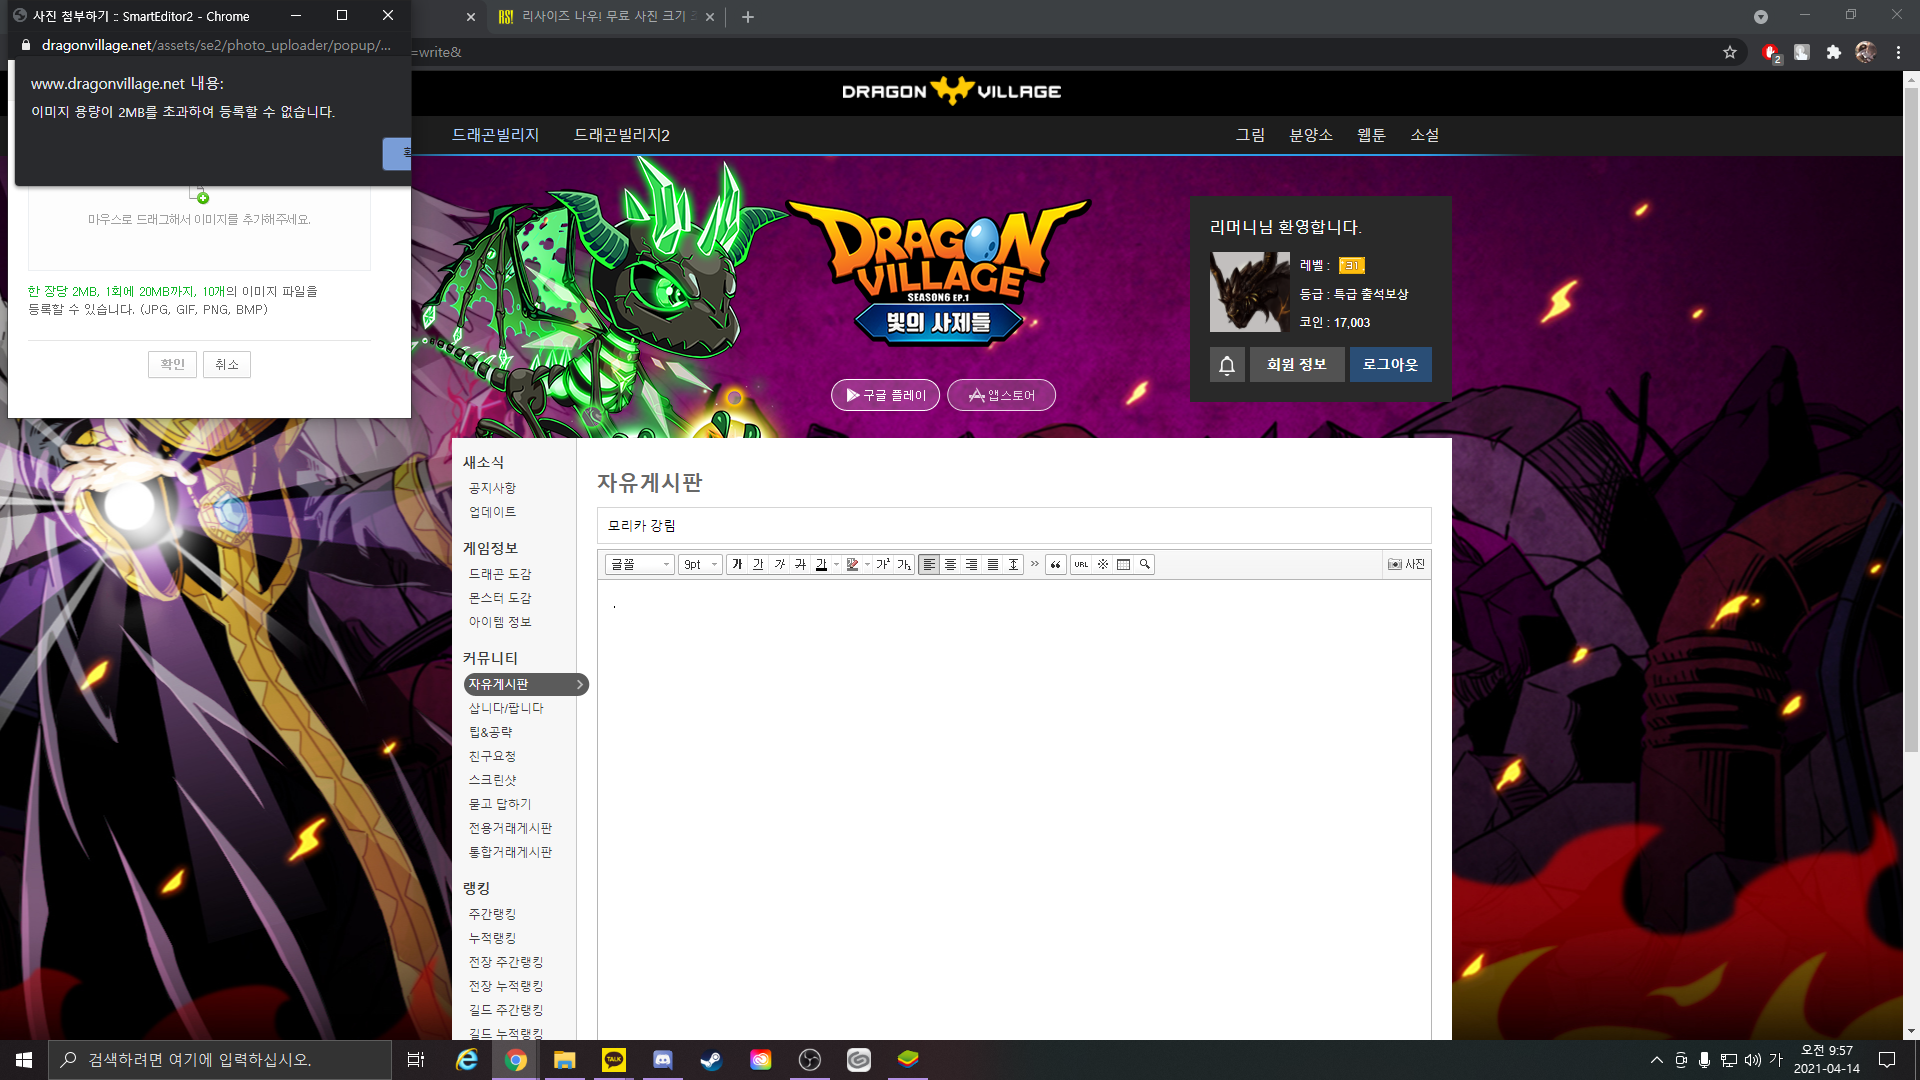Apply the background highlight color button
This screenshot has width=1920, height=1080.
pos(852,565)
